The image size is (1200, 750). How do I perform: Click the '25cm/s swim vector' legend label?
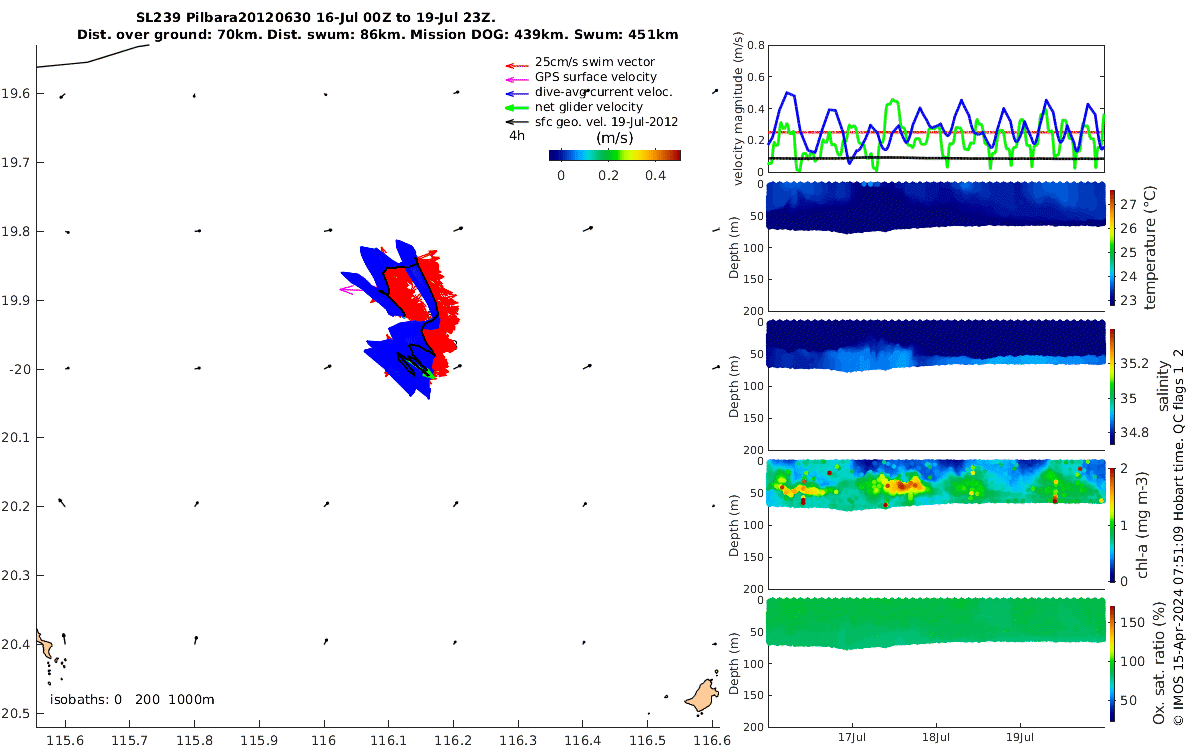pyautogui.click(x=595, y=62)
